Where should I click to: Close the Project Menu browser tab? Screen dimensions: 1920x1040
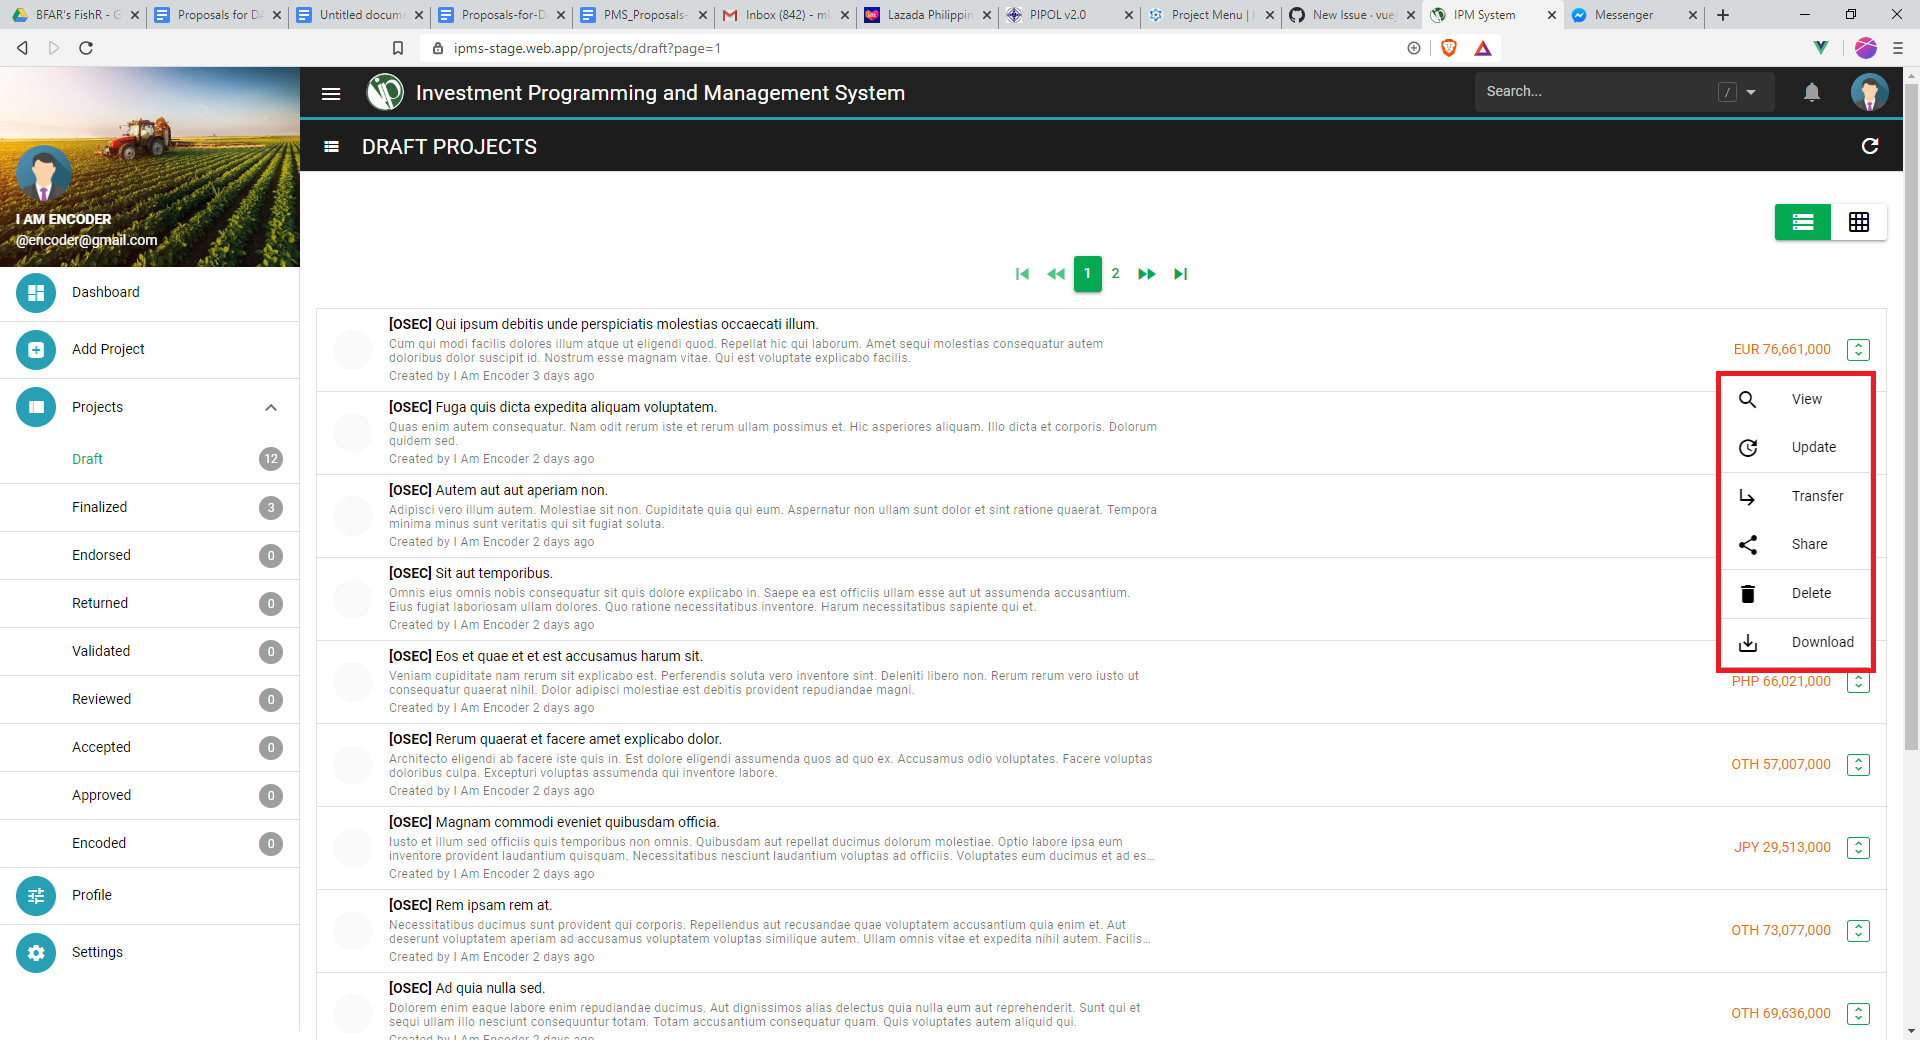[x=1270, y=15]
